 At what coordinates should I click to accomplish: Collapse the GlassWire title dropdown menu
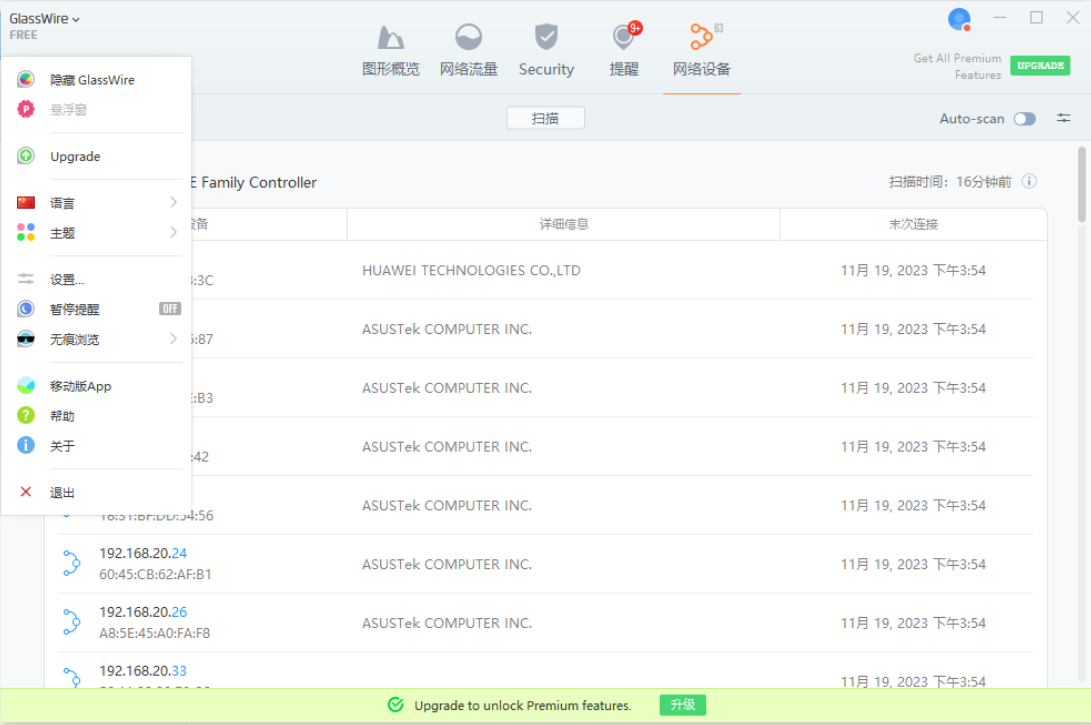[x=45, y=19]
